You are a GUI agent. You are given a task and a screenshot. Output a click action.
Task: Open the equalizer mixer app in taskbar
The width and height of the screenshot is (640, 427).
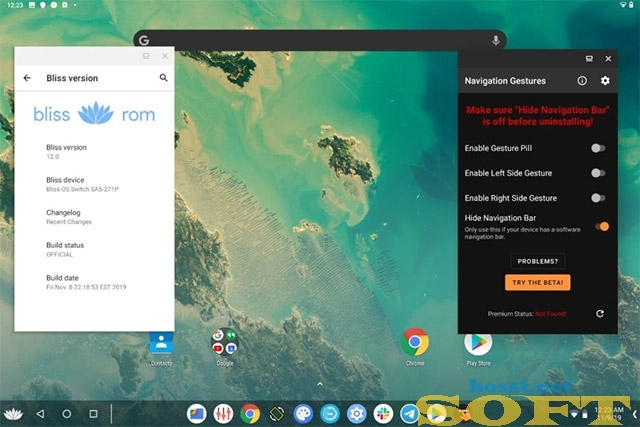point(223,414)
